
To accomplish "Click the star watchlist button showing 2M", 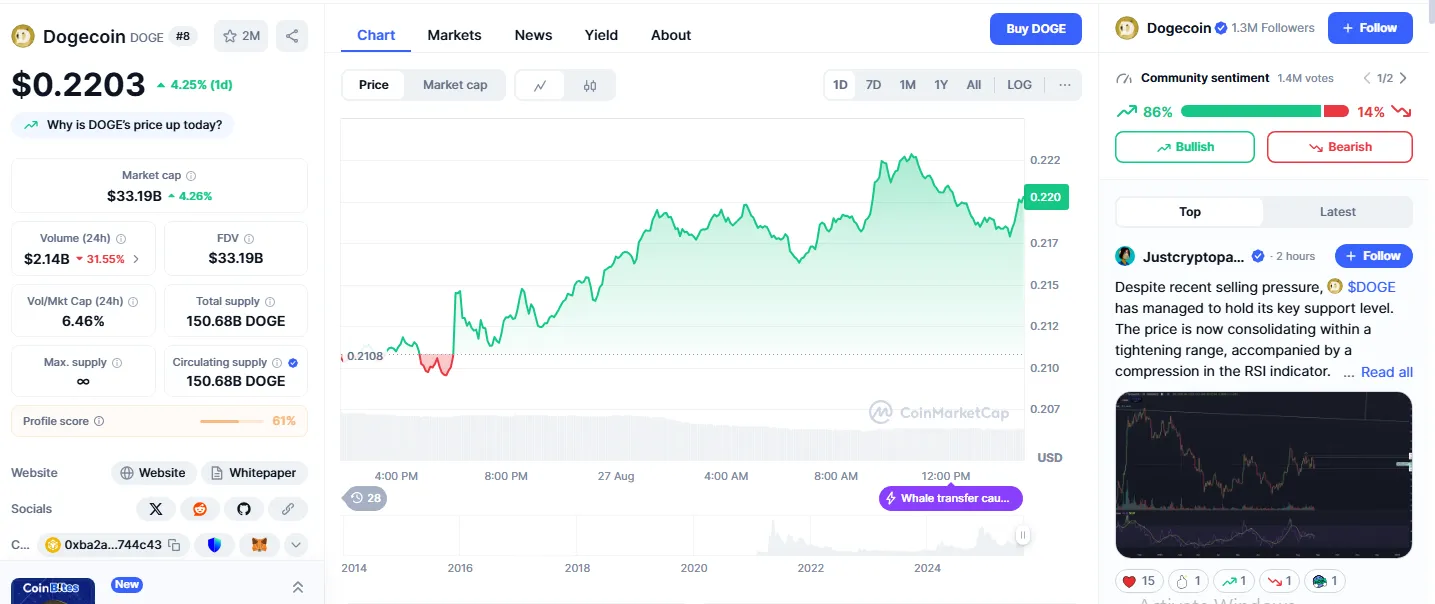I will (x=241, y=36).
